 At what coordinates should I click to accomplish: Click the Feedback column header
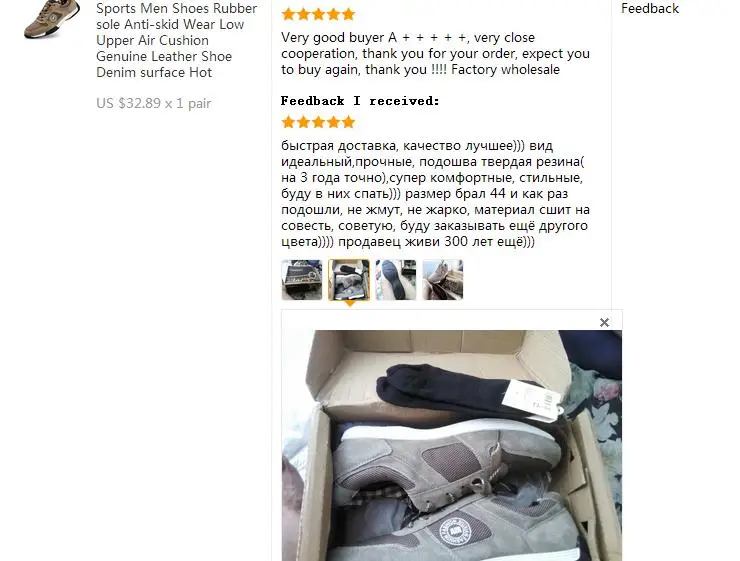650,8
